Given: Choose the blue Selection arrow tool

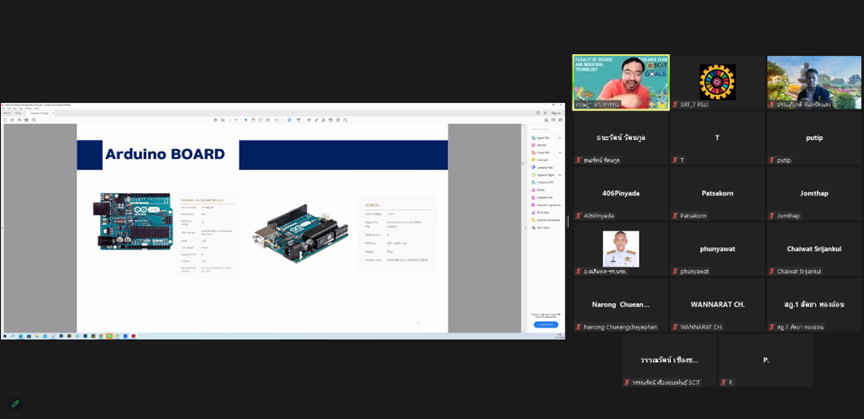Looking at the screenshot, I should 246,120.
